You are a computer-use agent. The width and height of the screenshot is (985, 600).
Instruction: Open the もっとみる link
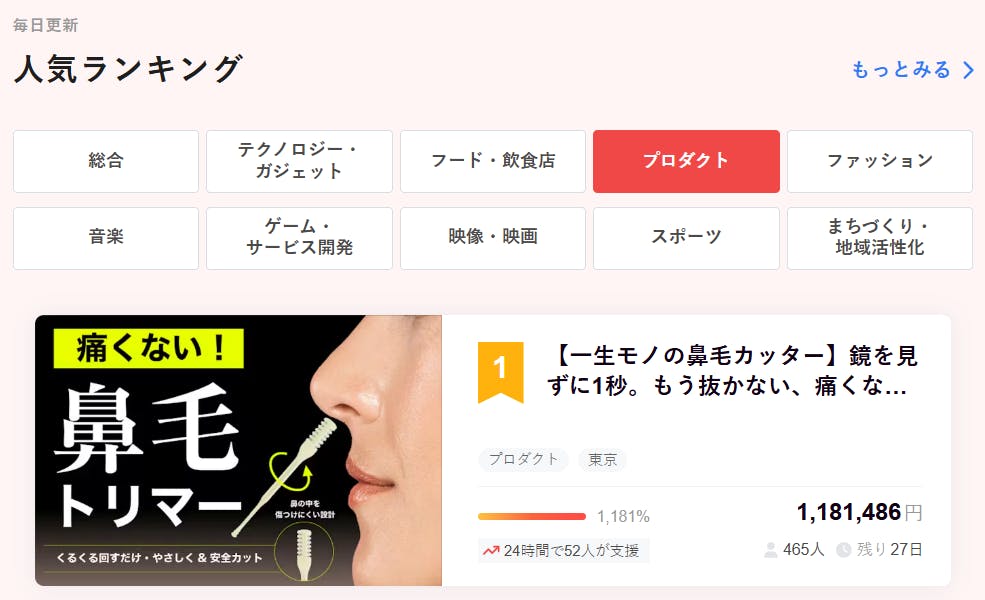[x=901, y=70]
